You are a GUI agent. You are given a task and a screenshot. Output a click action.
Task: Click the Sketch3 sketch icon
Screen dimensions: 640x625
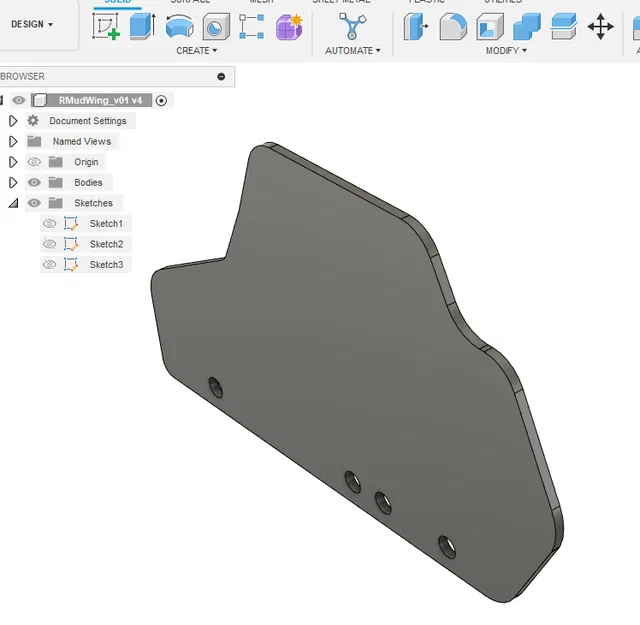tap(71, 265)
